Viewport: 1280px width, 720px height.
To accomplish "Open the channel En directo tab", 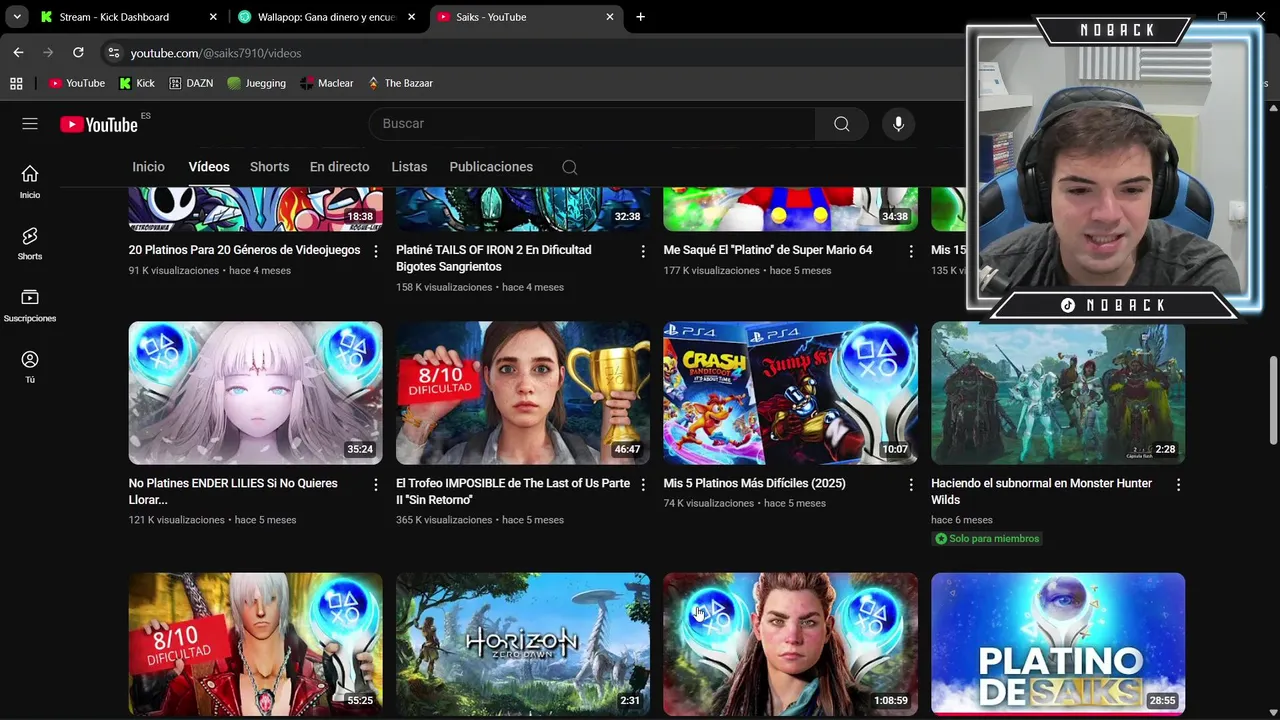I will click(339, 167).
